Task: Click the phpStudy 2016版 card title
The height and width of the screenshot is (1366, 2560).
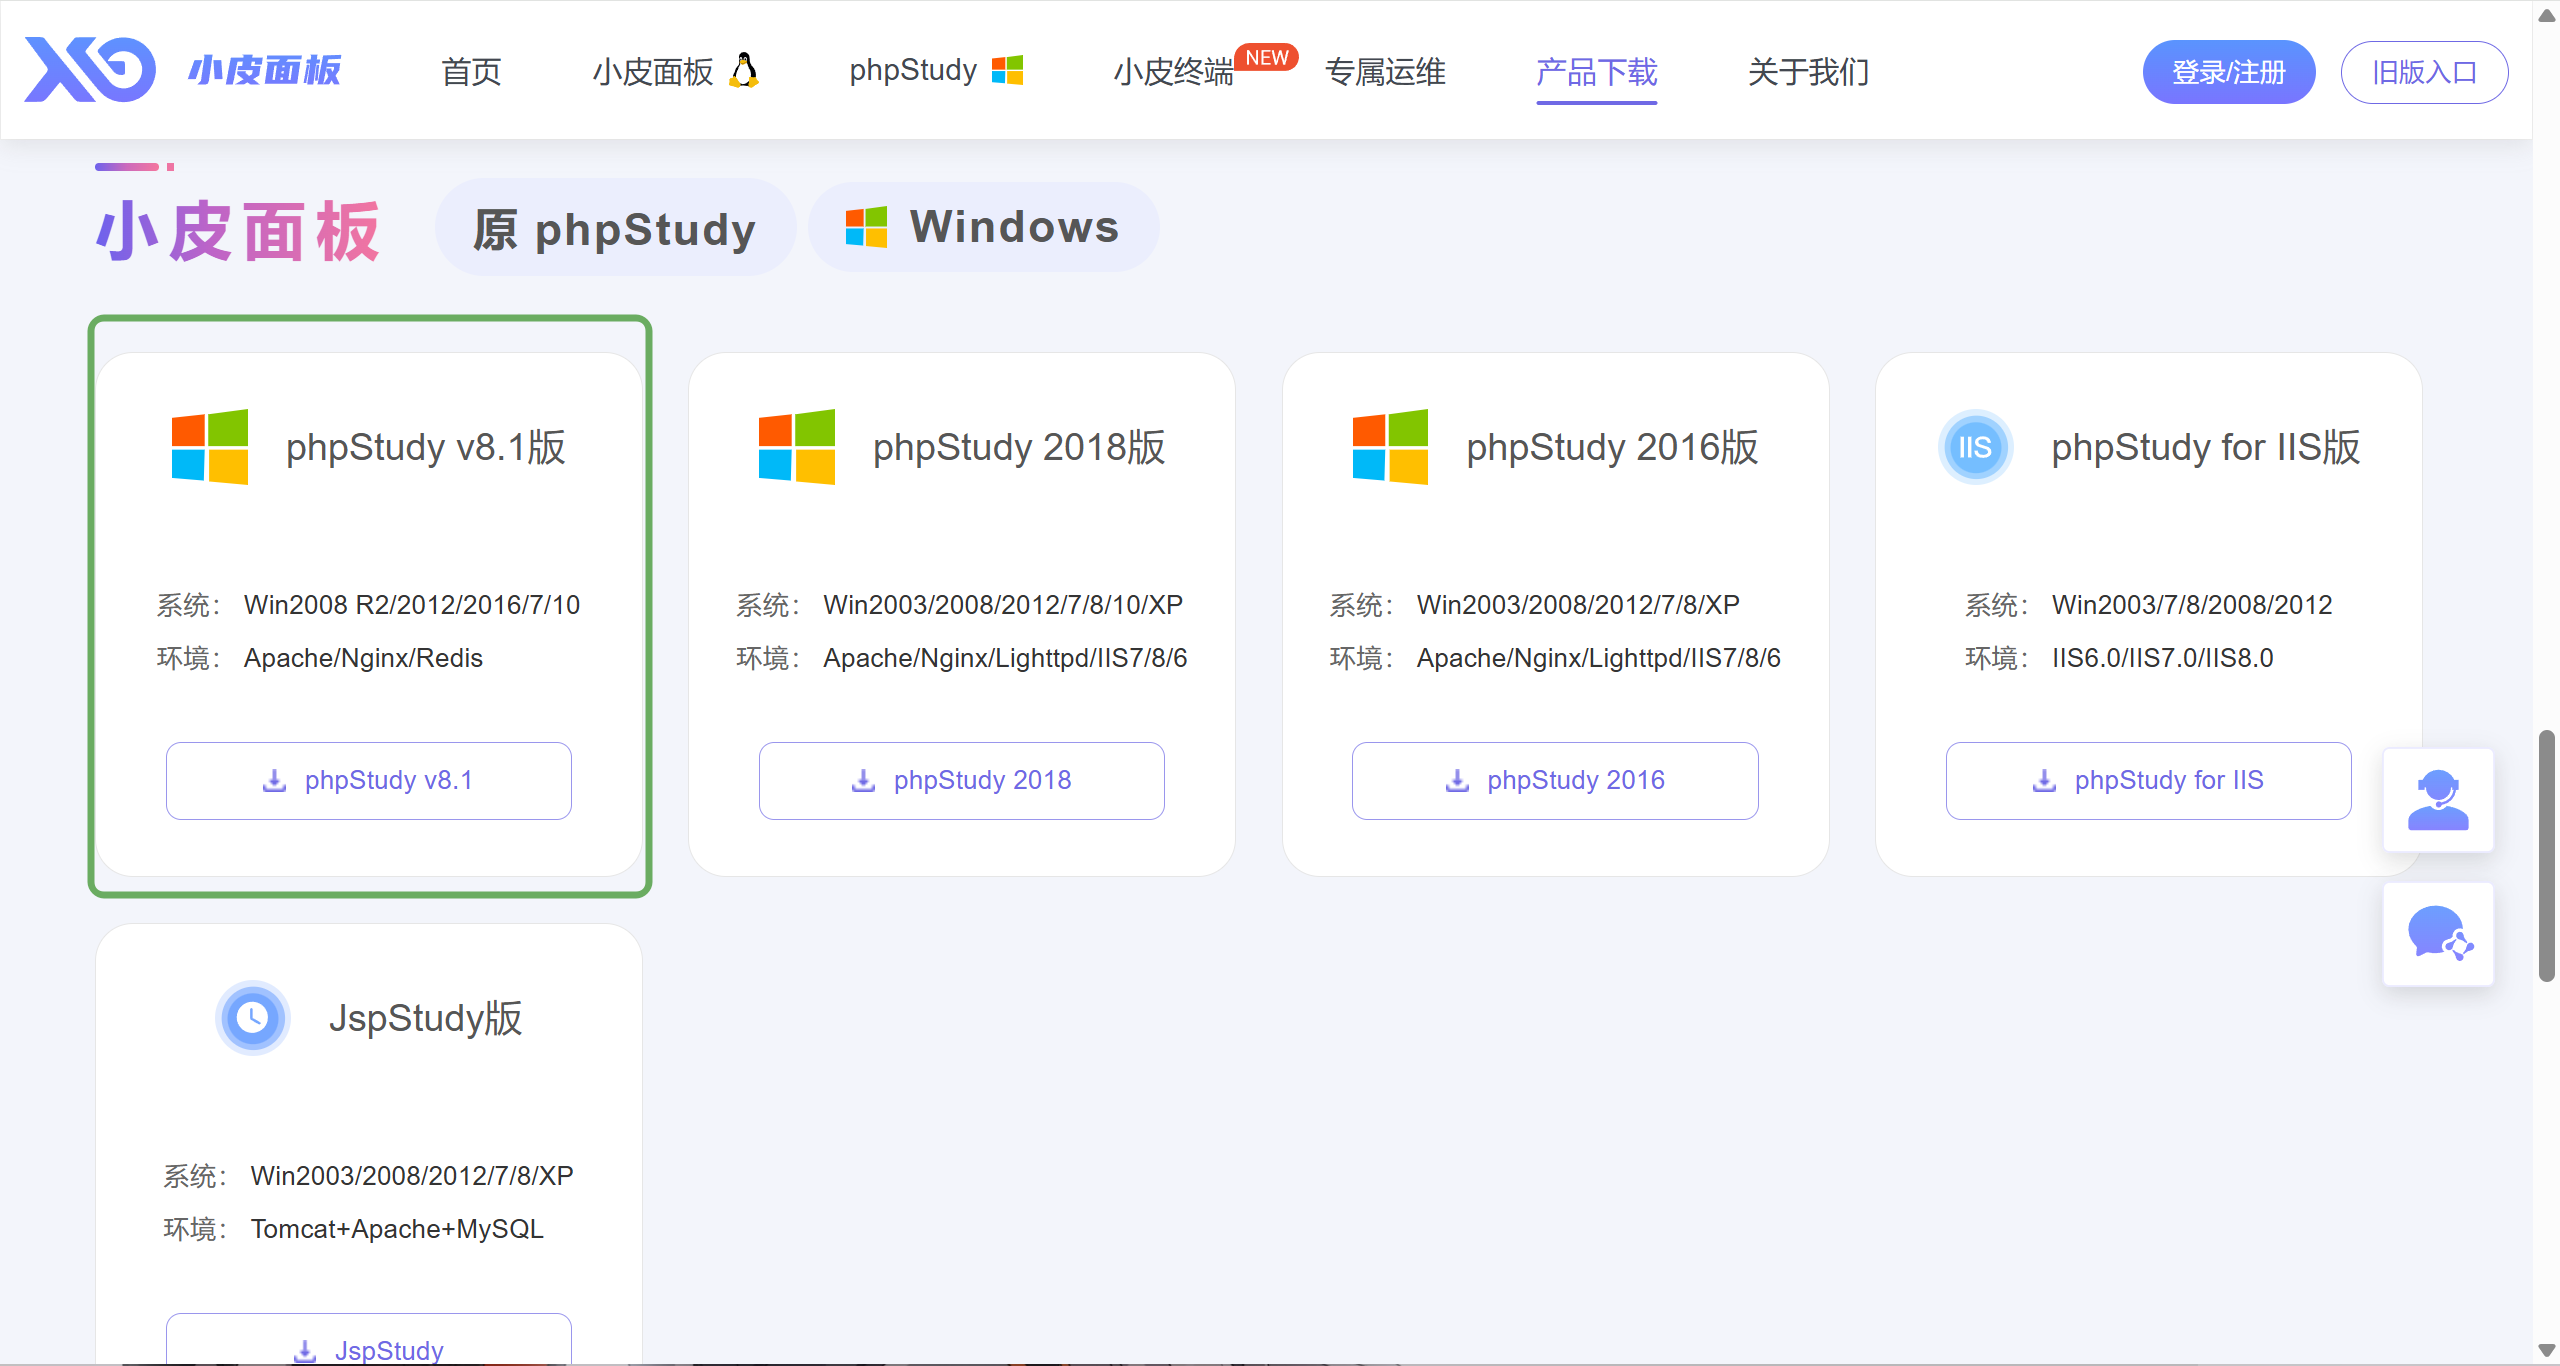Action: [x=1612, y=447]
